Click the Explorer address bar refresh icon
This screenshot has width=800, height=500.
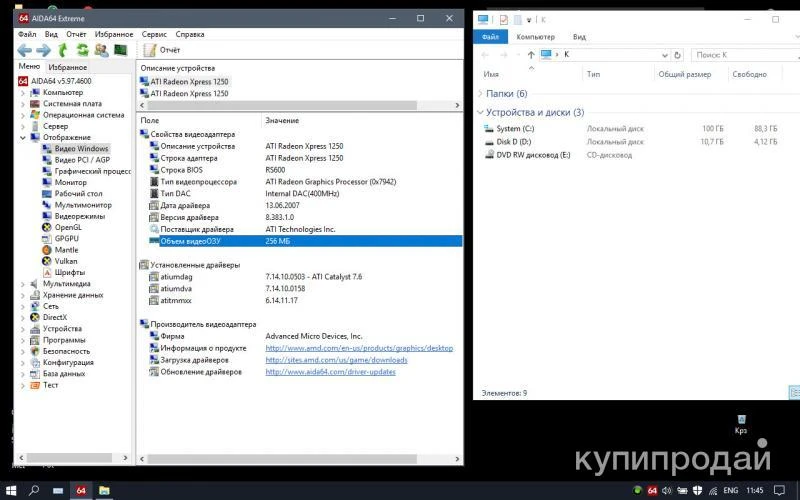tap(677, 55)
